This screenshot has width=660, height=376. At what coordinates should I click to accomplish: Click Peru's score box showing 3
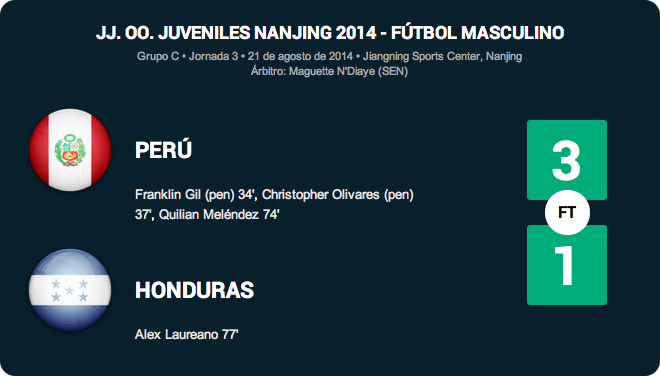coord(567,160)
